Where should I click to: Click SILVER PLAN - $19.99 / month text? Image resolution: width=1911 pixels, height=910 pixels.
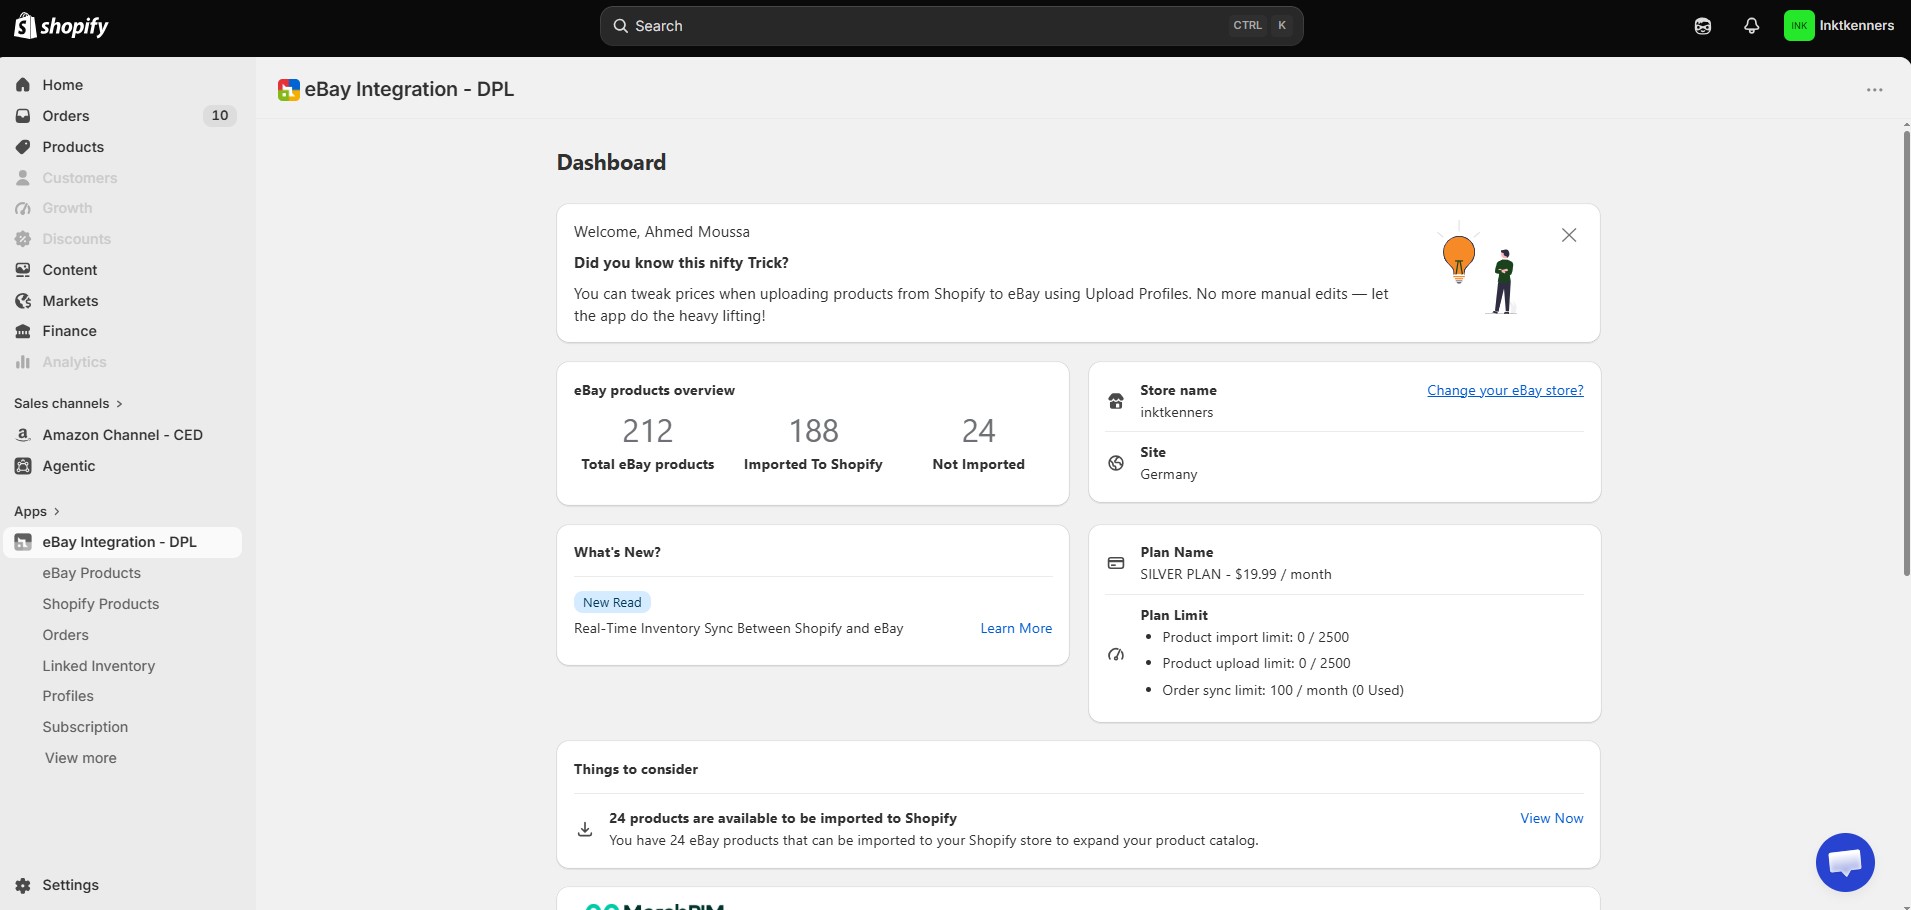1236,574
